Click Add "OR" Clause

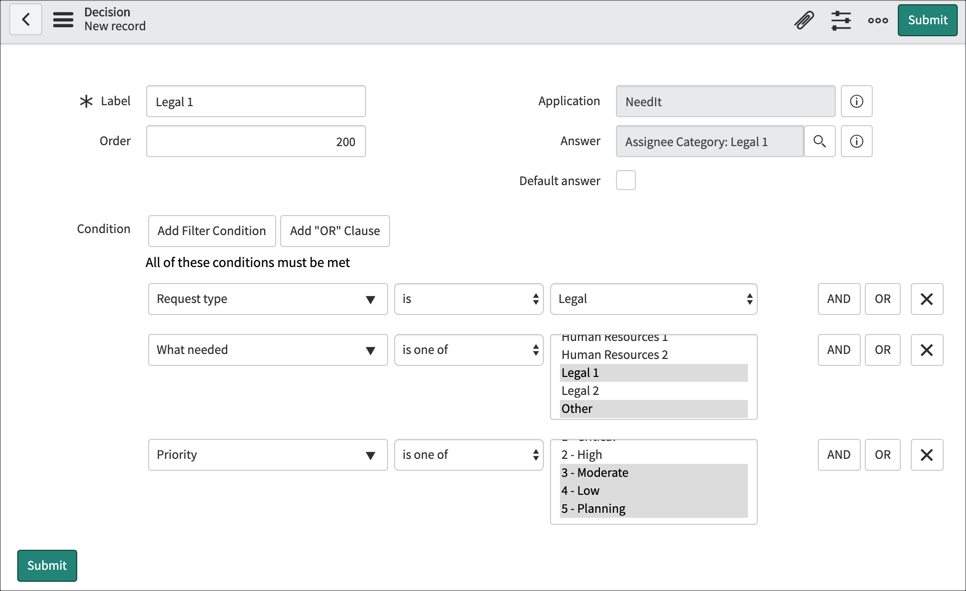pyautogui.click(x=334, y=230)
